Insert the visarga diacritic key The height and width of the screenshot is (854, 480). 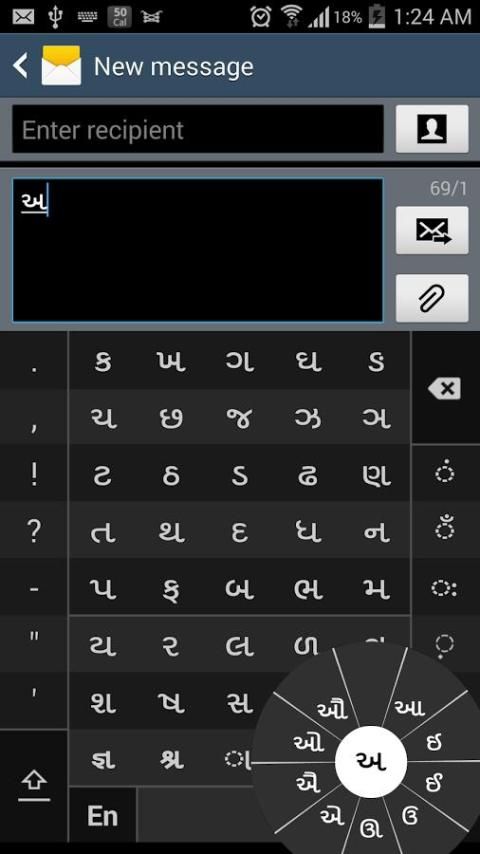click(x=445, y=588)
